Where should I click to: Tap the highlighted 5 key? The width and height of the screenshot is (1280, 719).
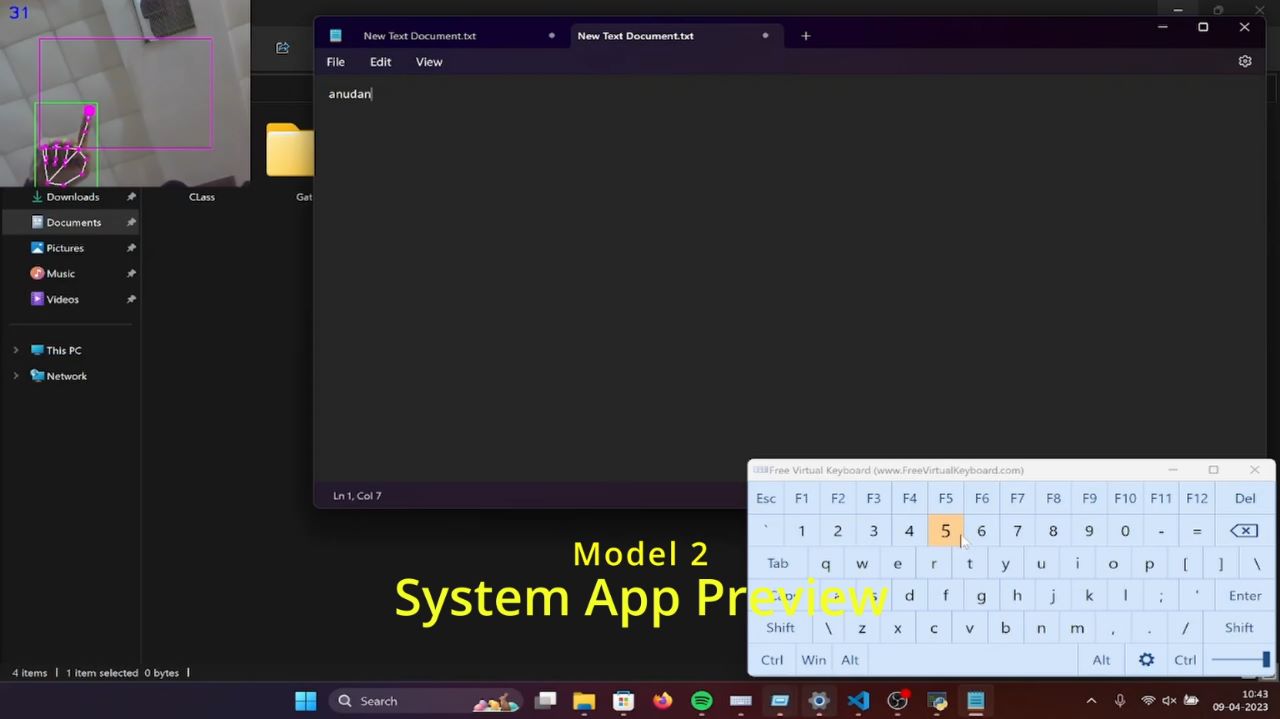tap(945, 531)
